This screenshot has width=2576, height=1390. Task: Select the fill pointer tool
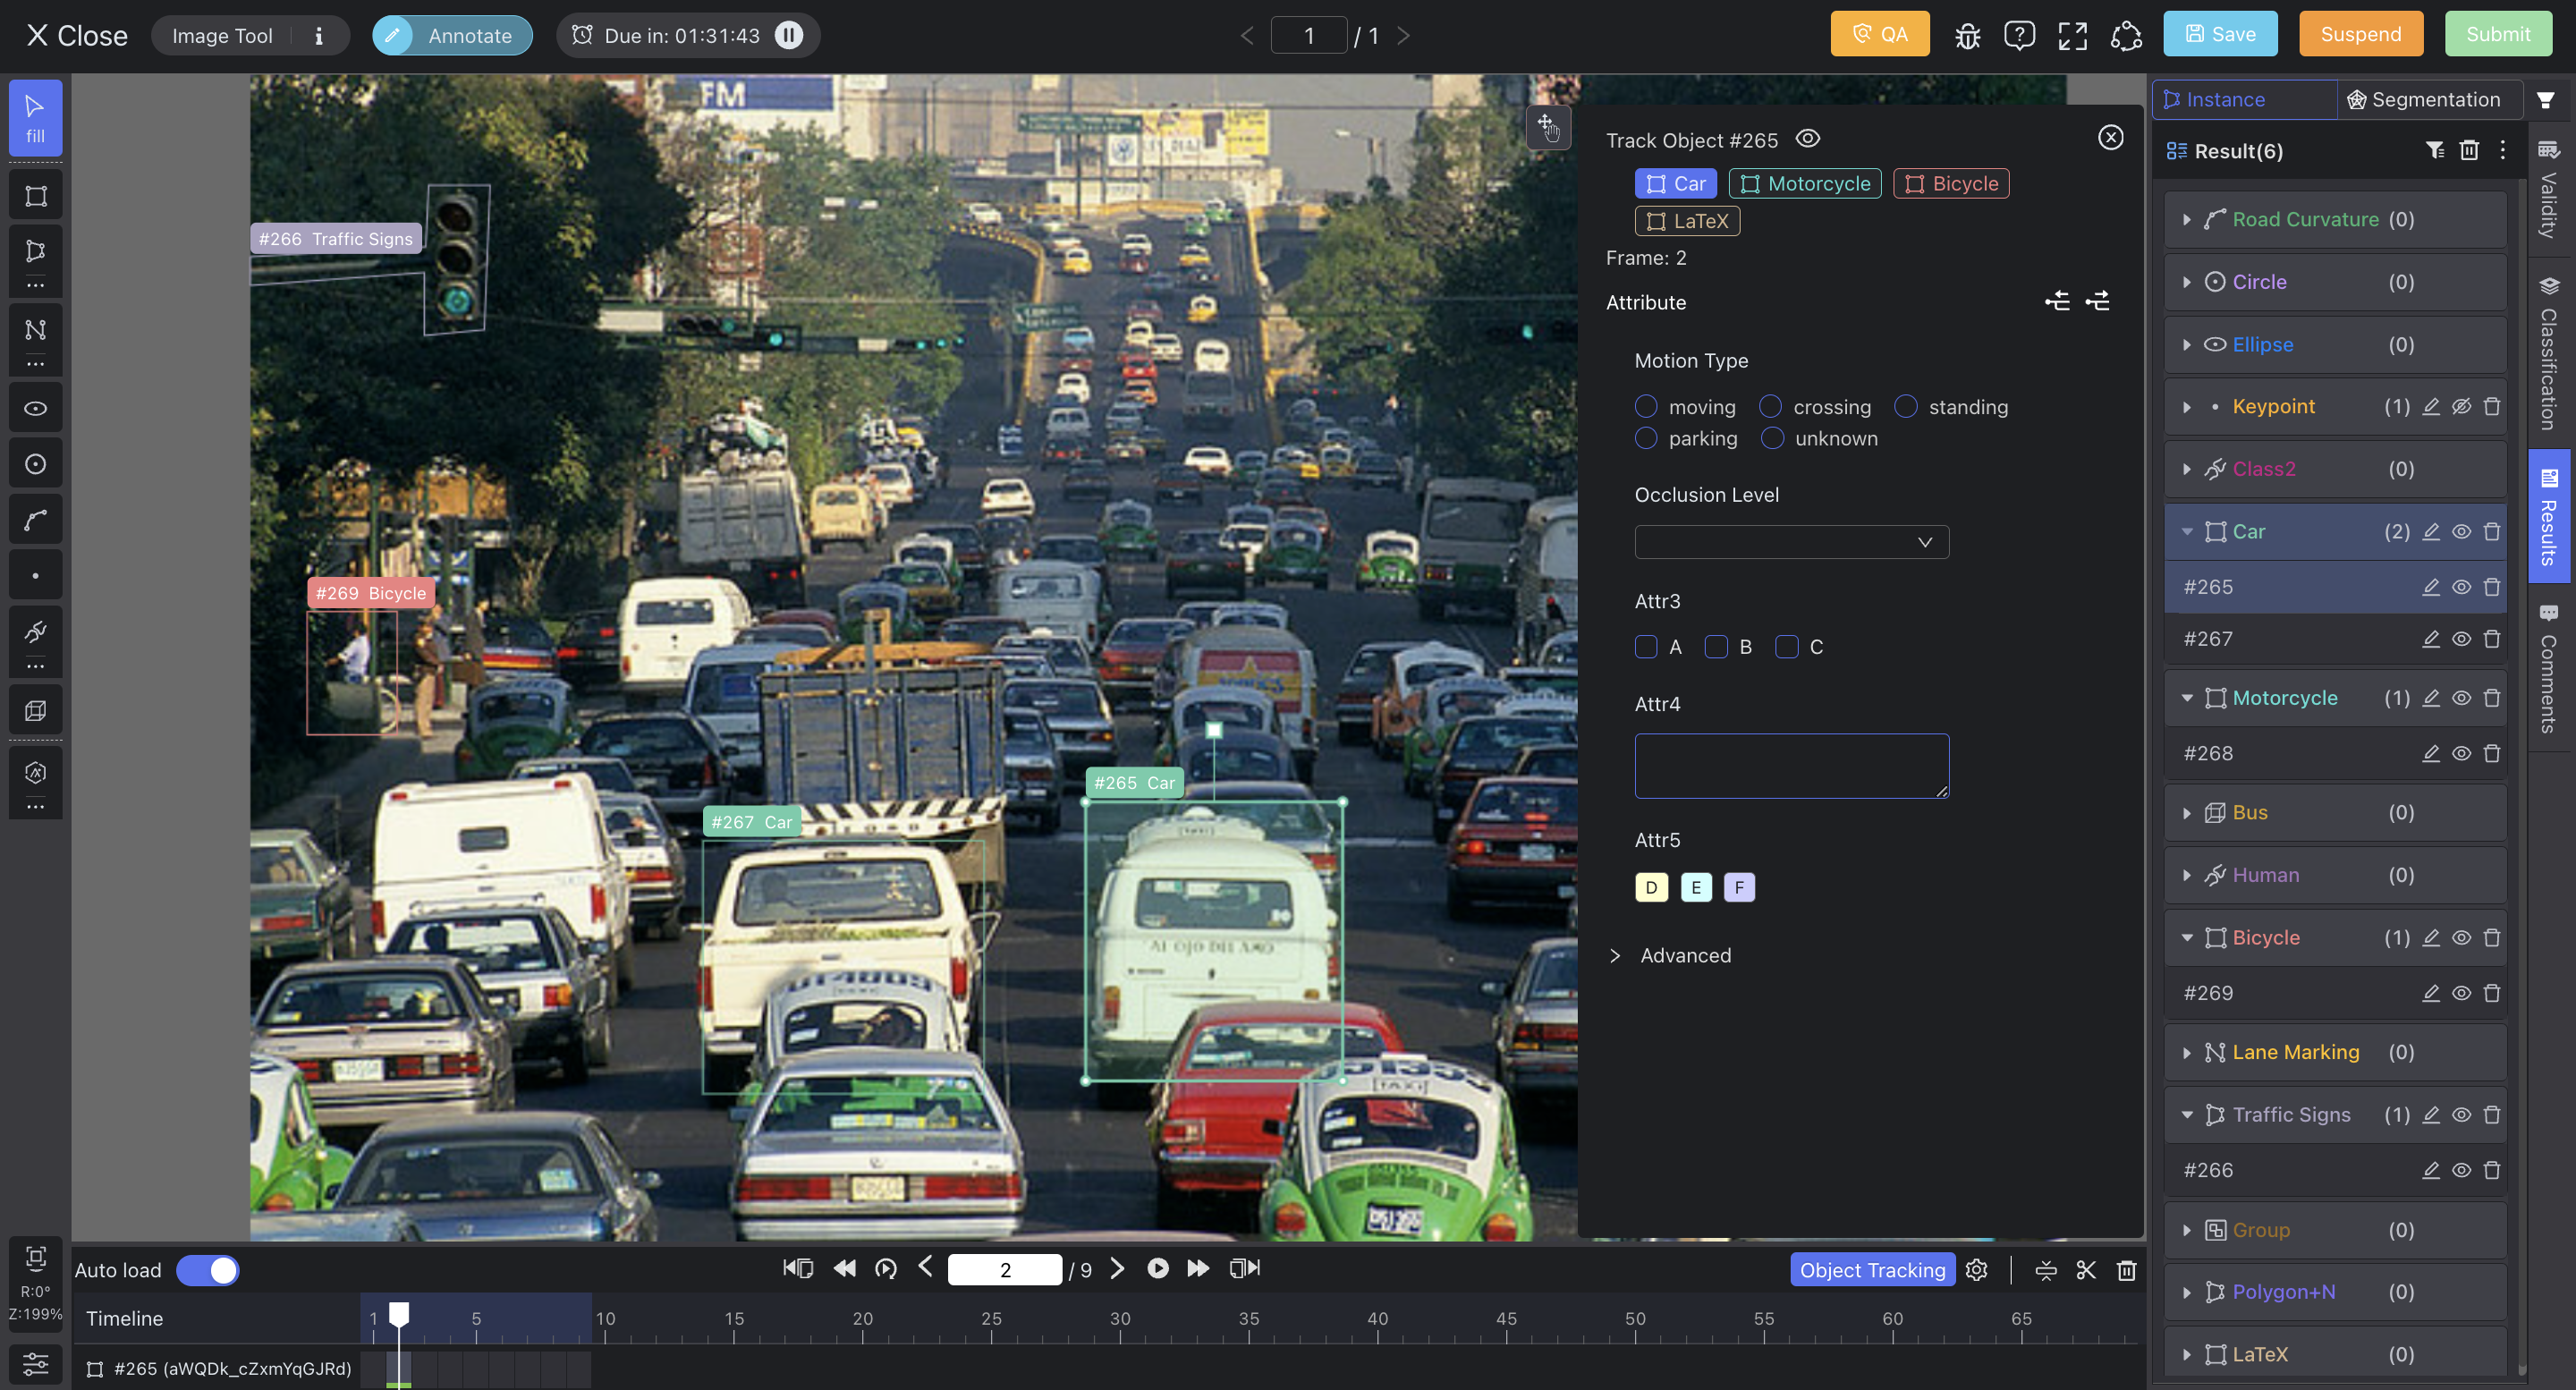(35, 118)
